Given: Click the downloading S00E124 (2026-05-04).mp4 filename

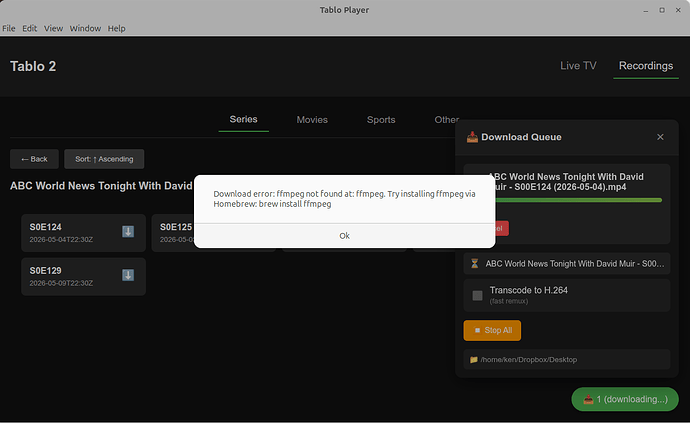Looking at the screenshot, I should [x=568, y=182].
